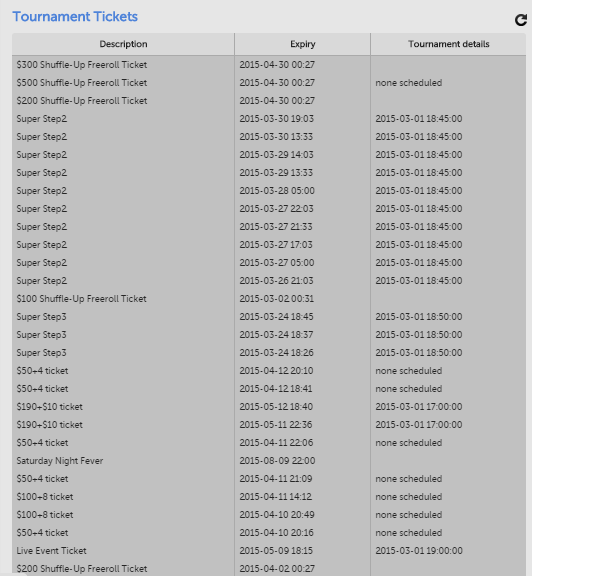Click expiry 2015-04-12 18:41
This screenshot has width=614, height=576.
click(276, 389)
